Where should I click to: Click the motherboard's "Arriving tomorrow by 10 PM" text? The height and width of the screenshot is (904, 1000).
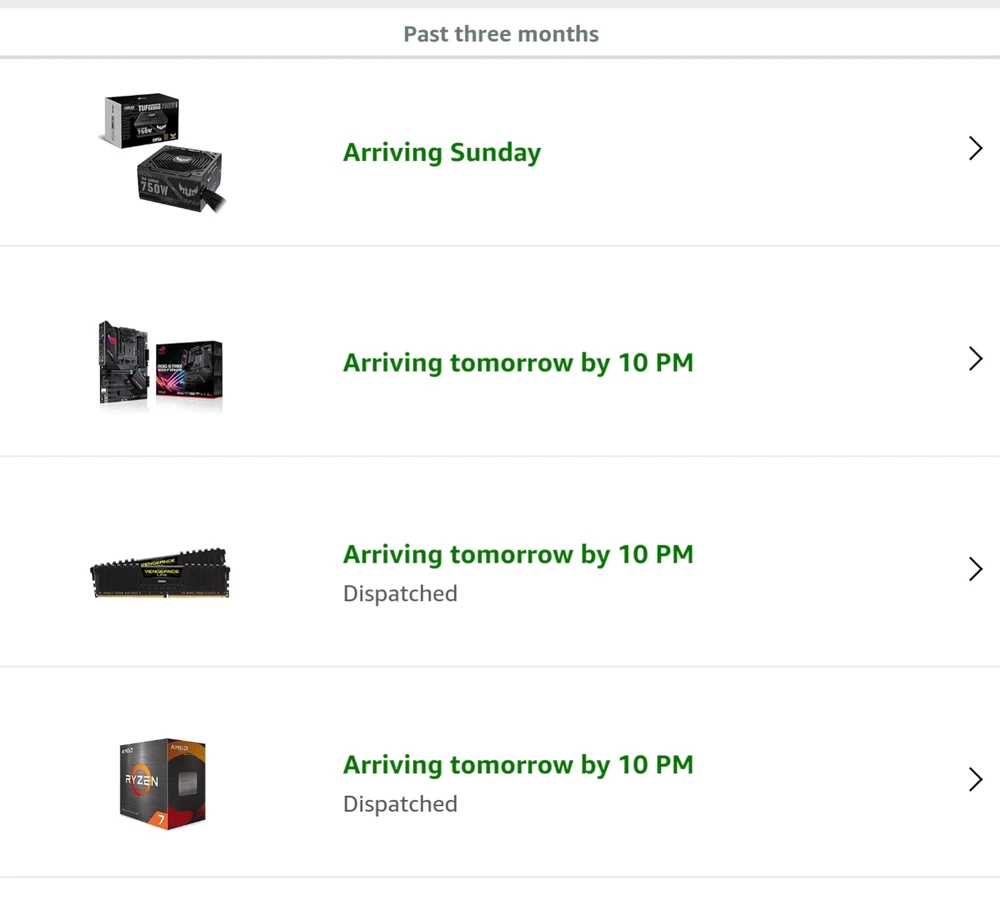click(517, 362)
